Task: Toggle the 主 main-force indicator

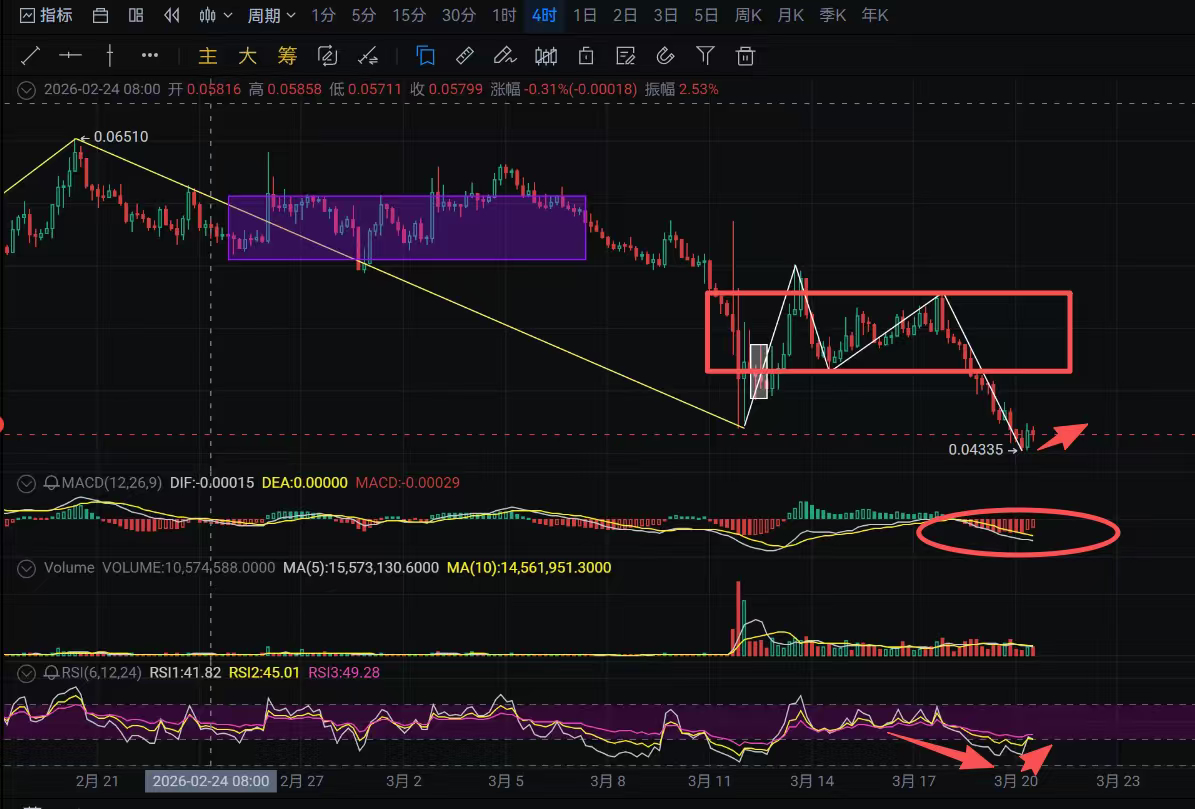Action: click(208, 56)
